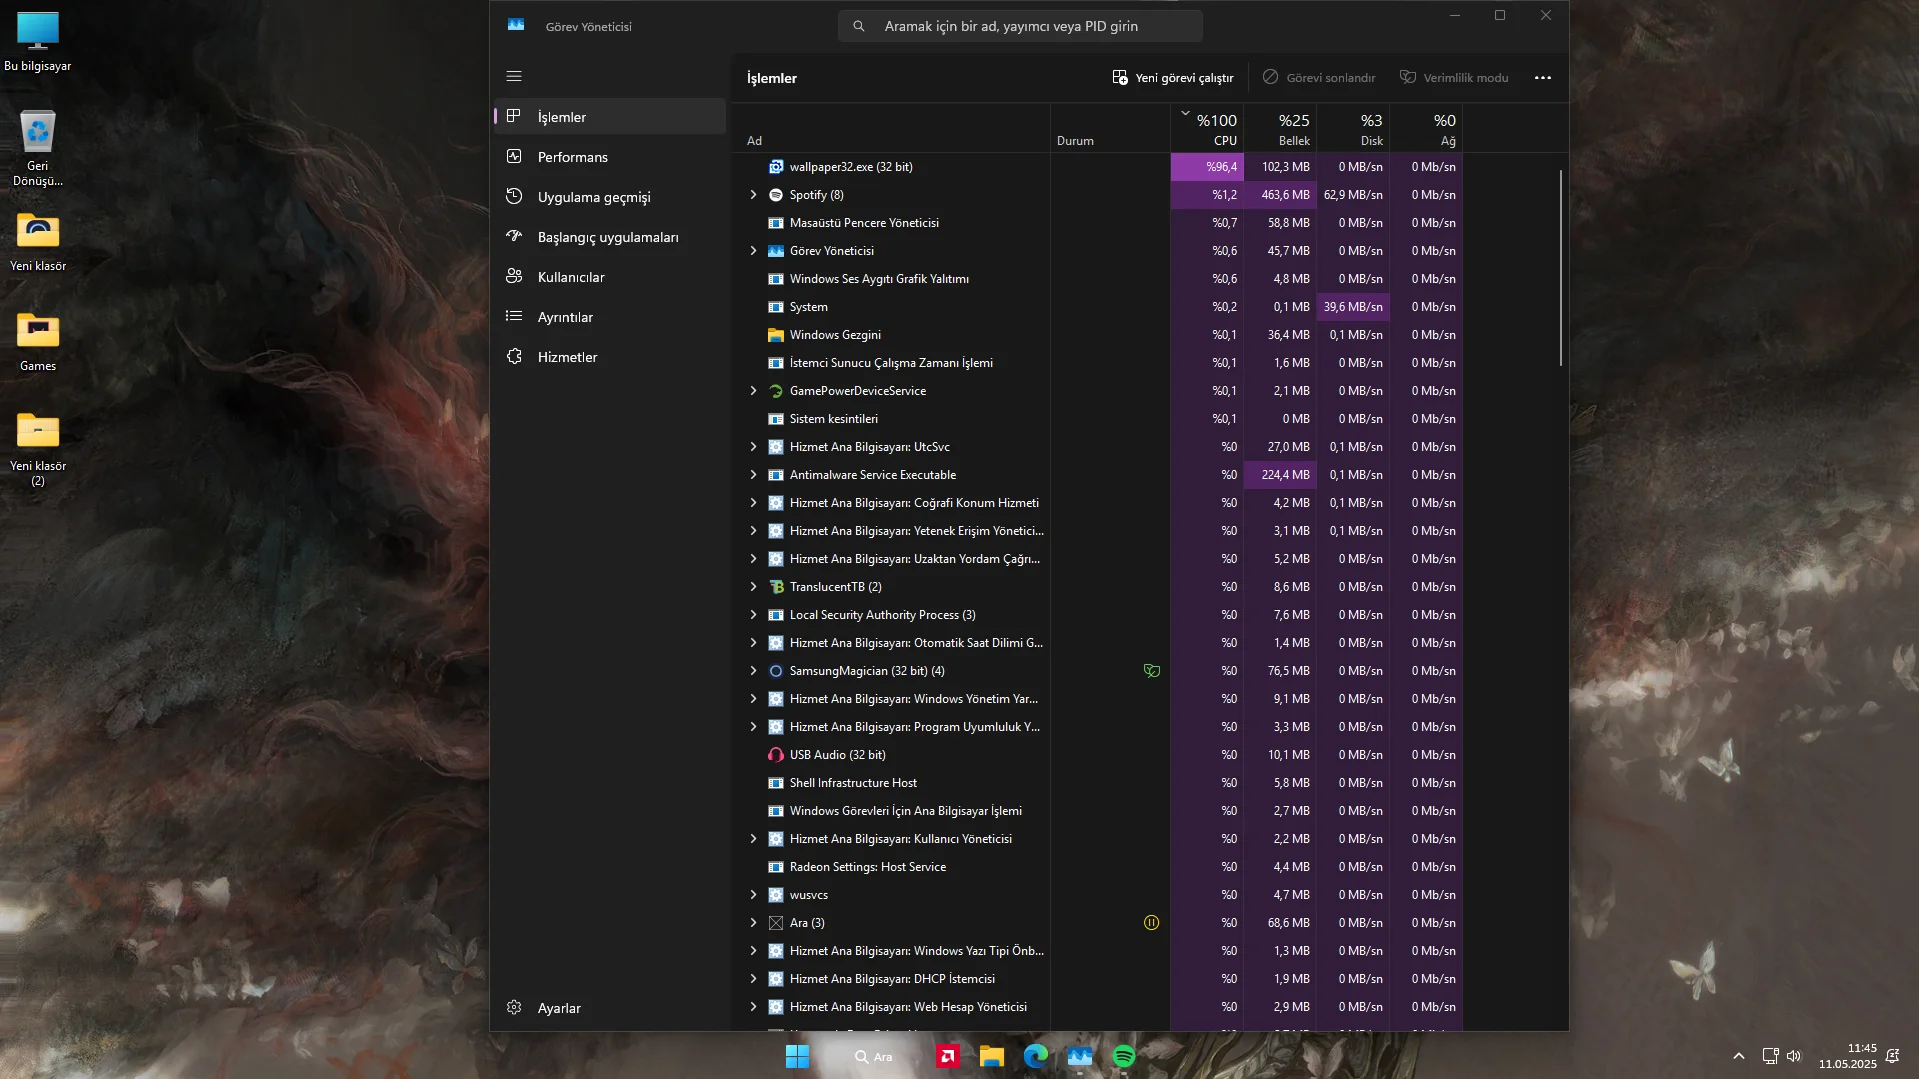This screenshot has height=1079, width=1919.
Task: Click the process list vertical scrollbar
Action: click(x=1560, y=268)
